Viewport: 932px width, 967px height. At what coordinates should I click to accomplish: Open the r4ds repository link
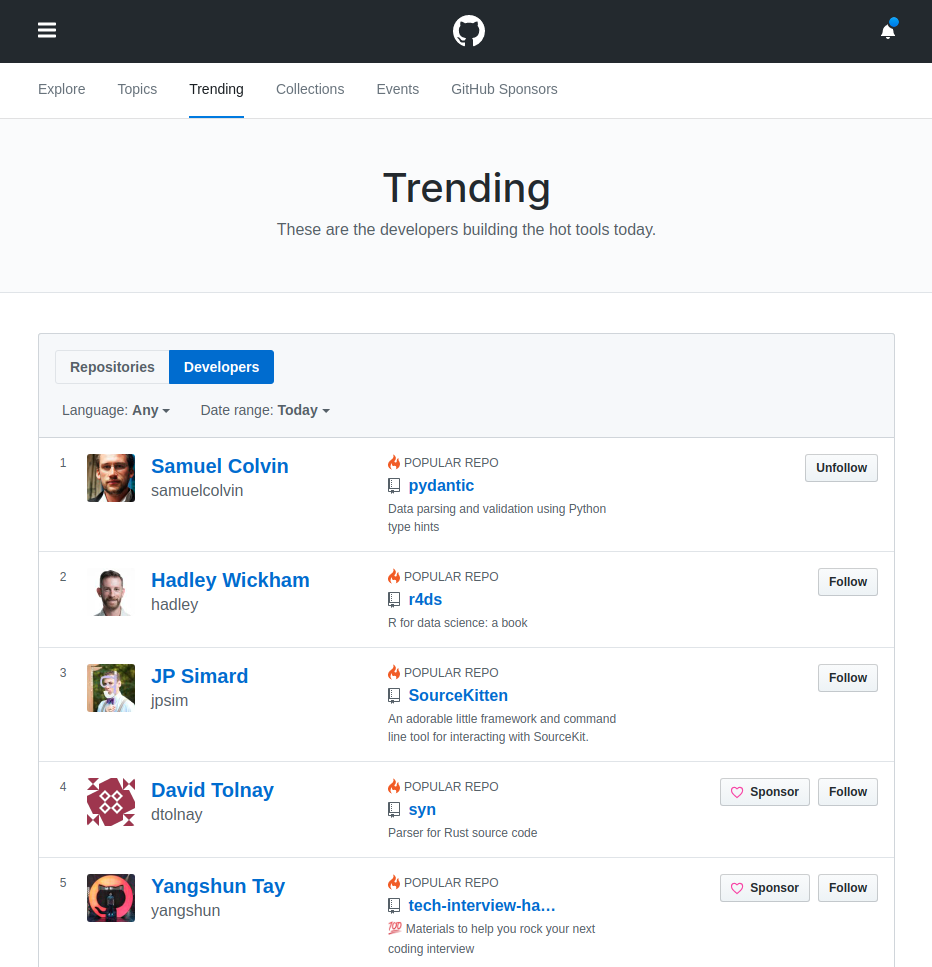pos(425,599)
